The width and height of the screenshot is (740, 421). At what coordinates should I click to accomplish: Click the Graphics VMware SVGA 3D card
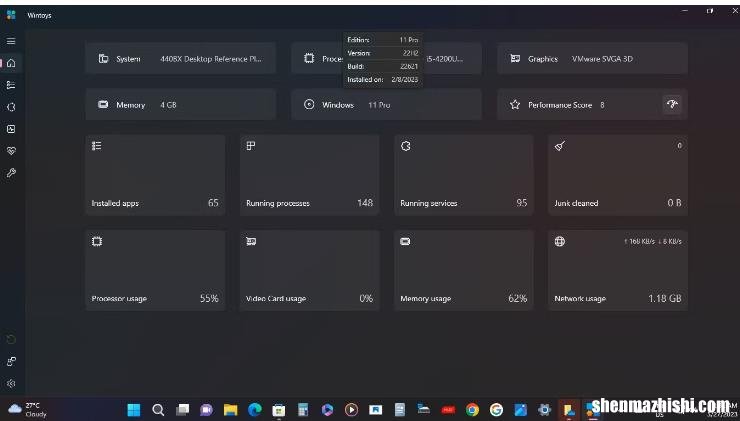point(592,59)
